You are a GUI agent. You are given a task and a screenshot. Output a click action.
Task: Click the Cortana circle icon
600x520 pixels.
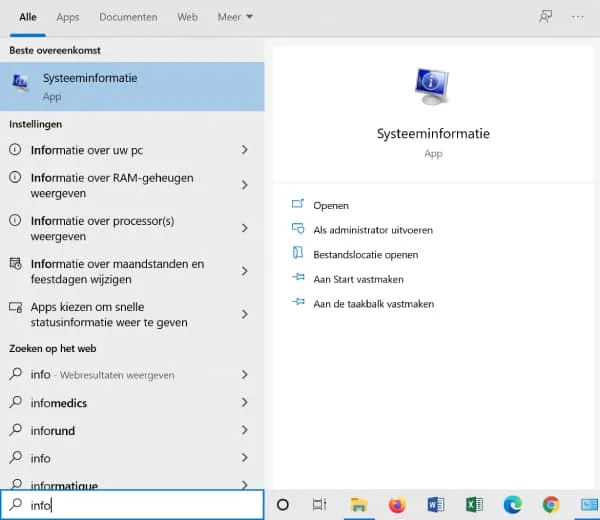point(282,505)
